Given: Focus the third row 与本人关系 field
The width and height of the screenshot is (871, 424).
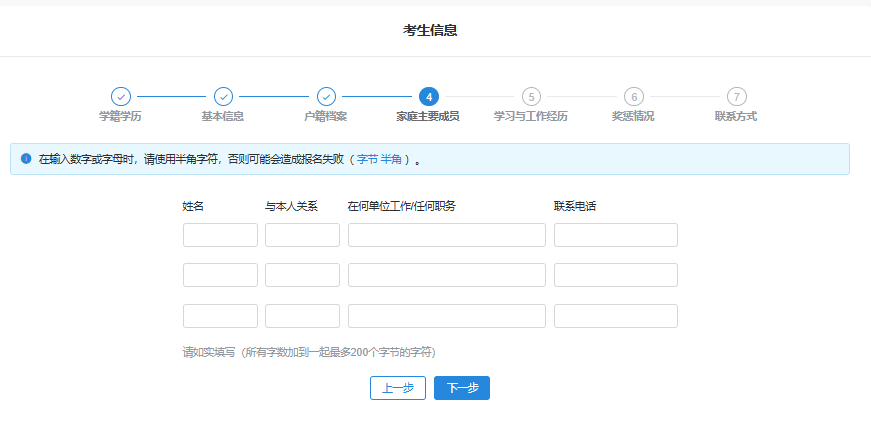Looking at the screenshot, I should coord(302,316).
